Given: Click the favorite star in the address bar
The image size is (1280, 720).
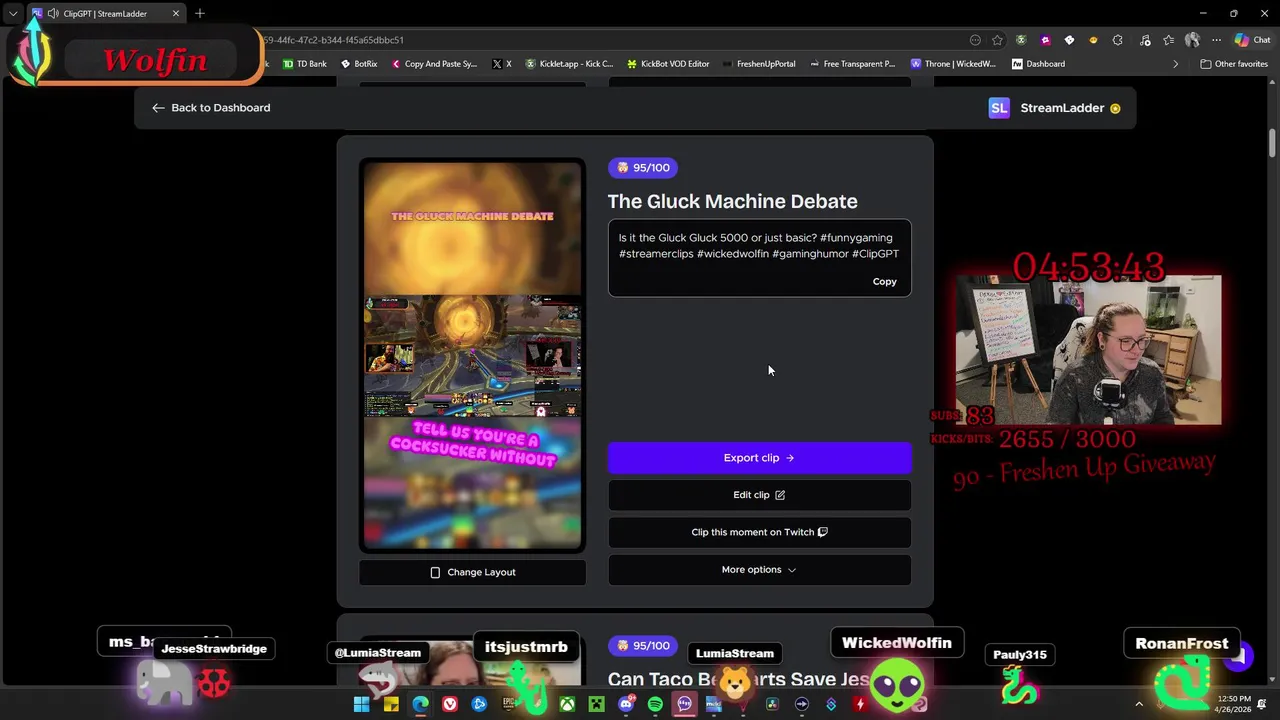Looking at the screenshot, I should coord(997,40).
